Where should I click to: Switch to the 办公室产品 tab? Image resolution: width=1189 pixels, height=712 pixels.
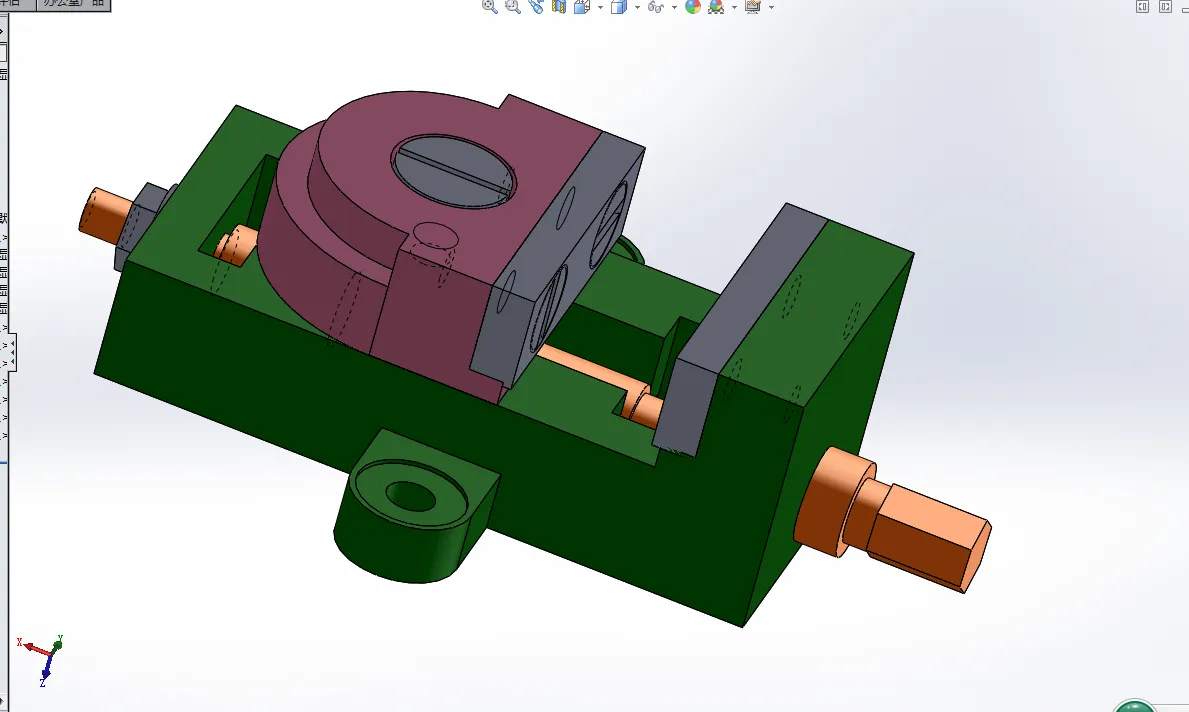74,4
